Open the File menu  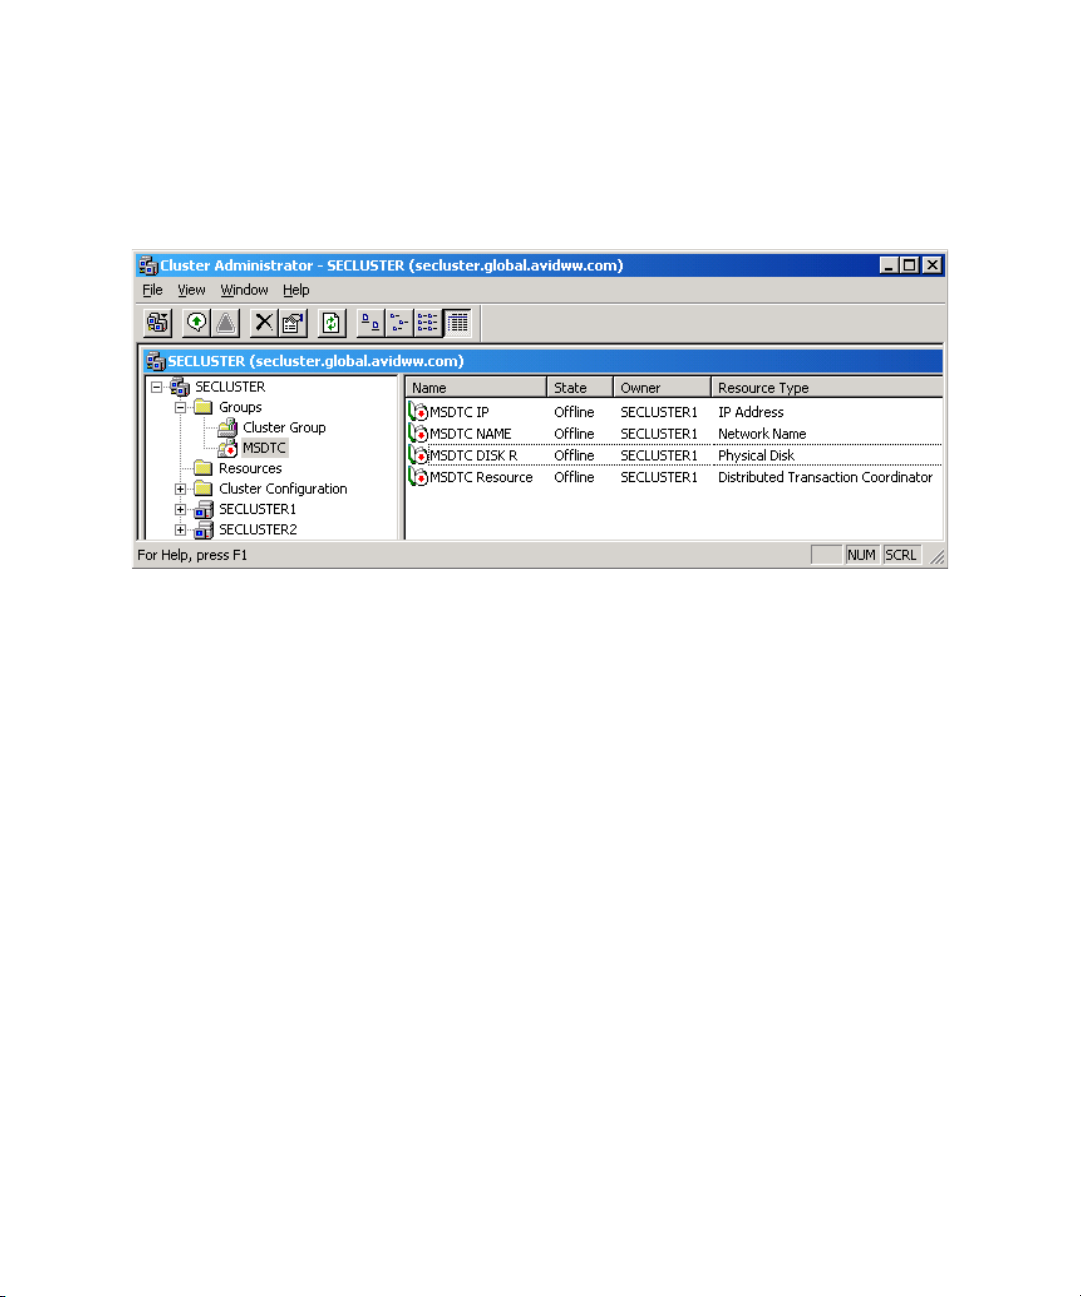[x=152, y=290]
